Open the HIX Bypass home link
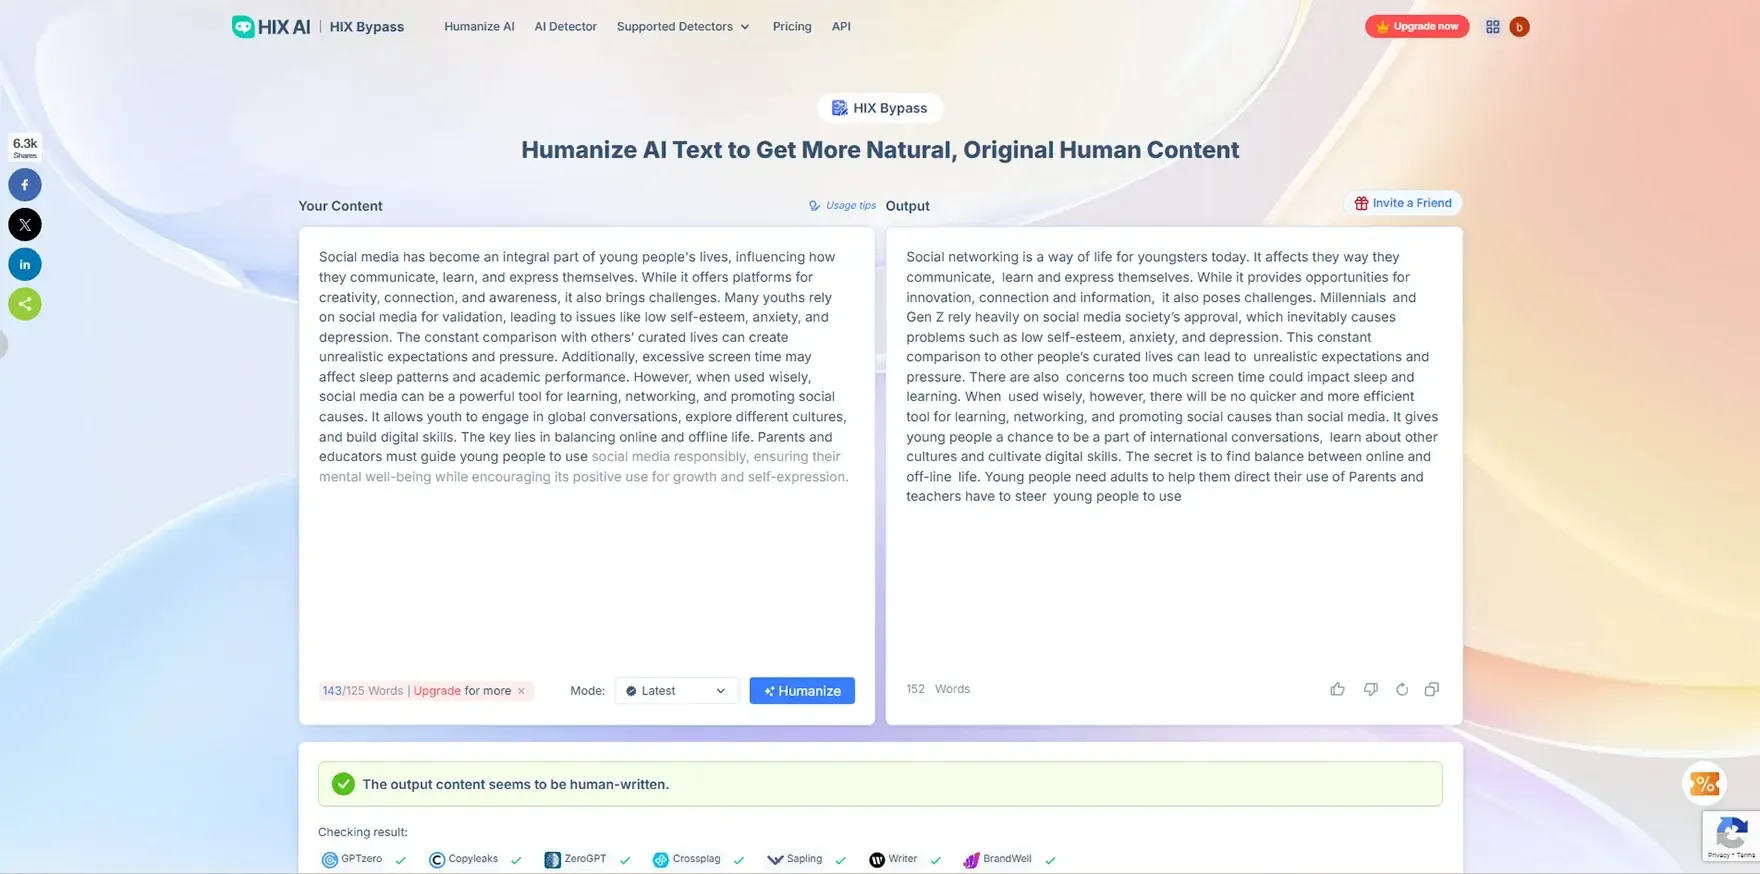Viewport: 1760px width, 874px height. tap(366, 27)
